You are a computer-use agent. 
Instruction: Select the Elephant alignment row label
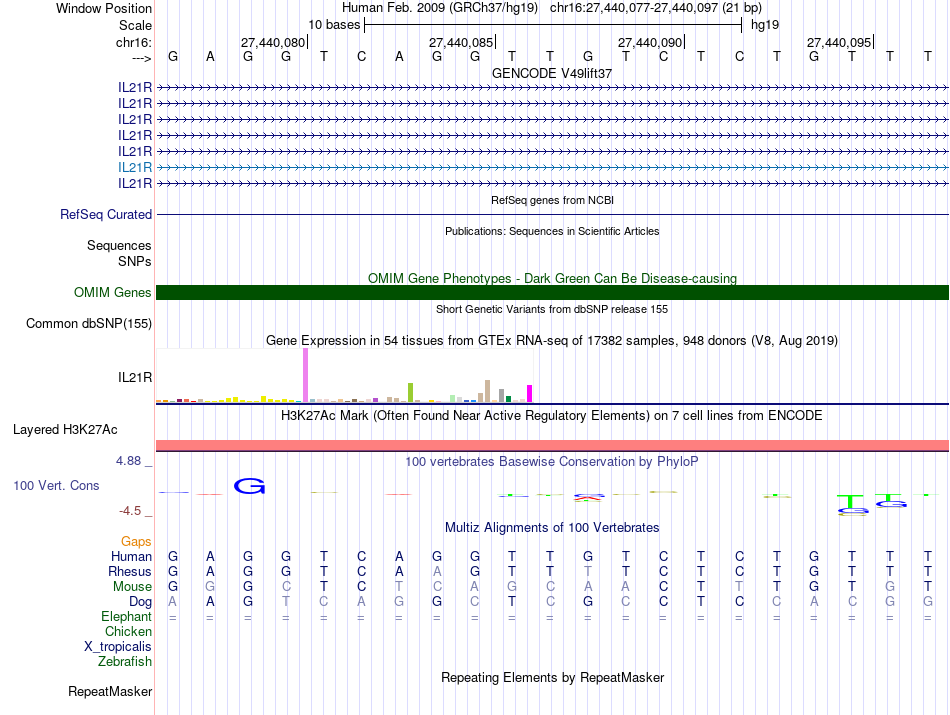coord(126,616)
